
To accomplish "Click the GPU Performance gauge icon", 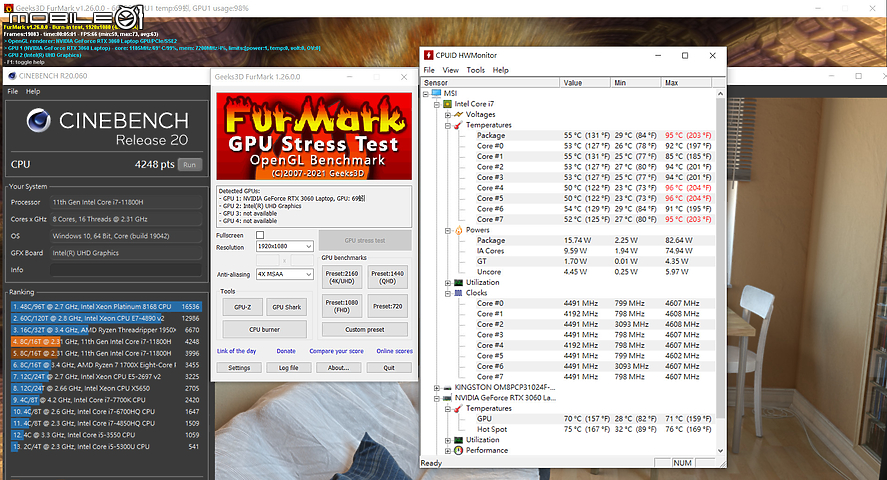I will coord(458,451).
